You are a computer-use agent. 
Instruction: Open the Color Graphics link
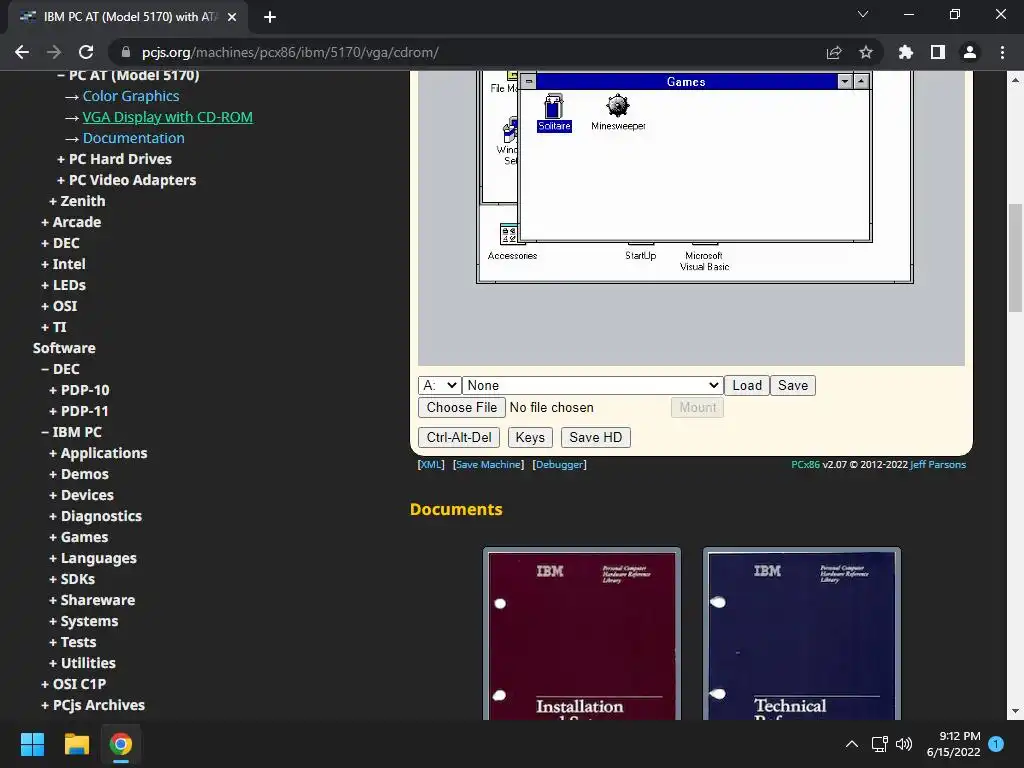tap(131, 96)
